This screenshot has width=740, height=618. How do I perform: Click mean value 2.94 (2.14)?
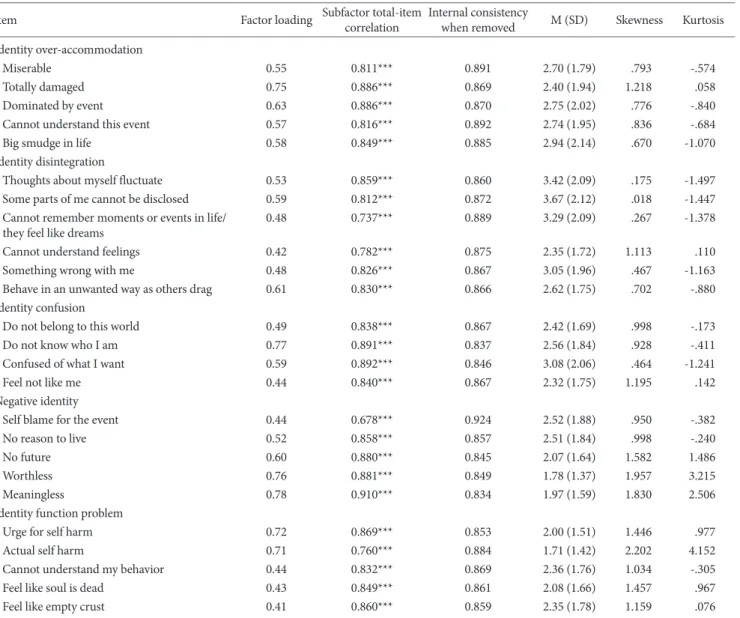[x=569, y=143]
